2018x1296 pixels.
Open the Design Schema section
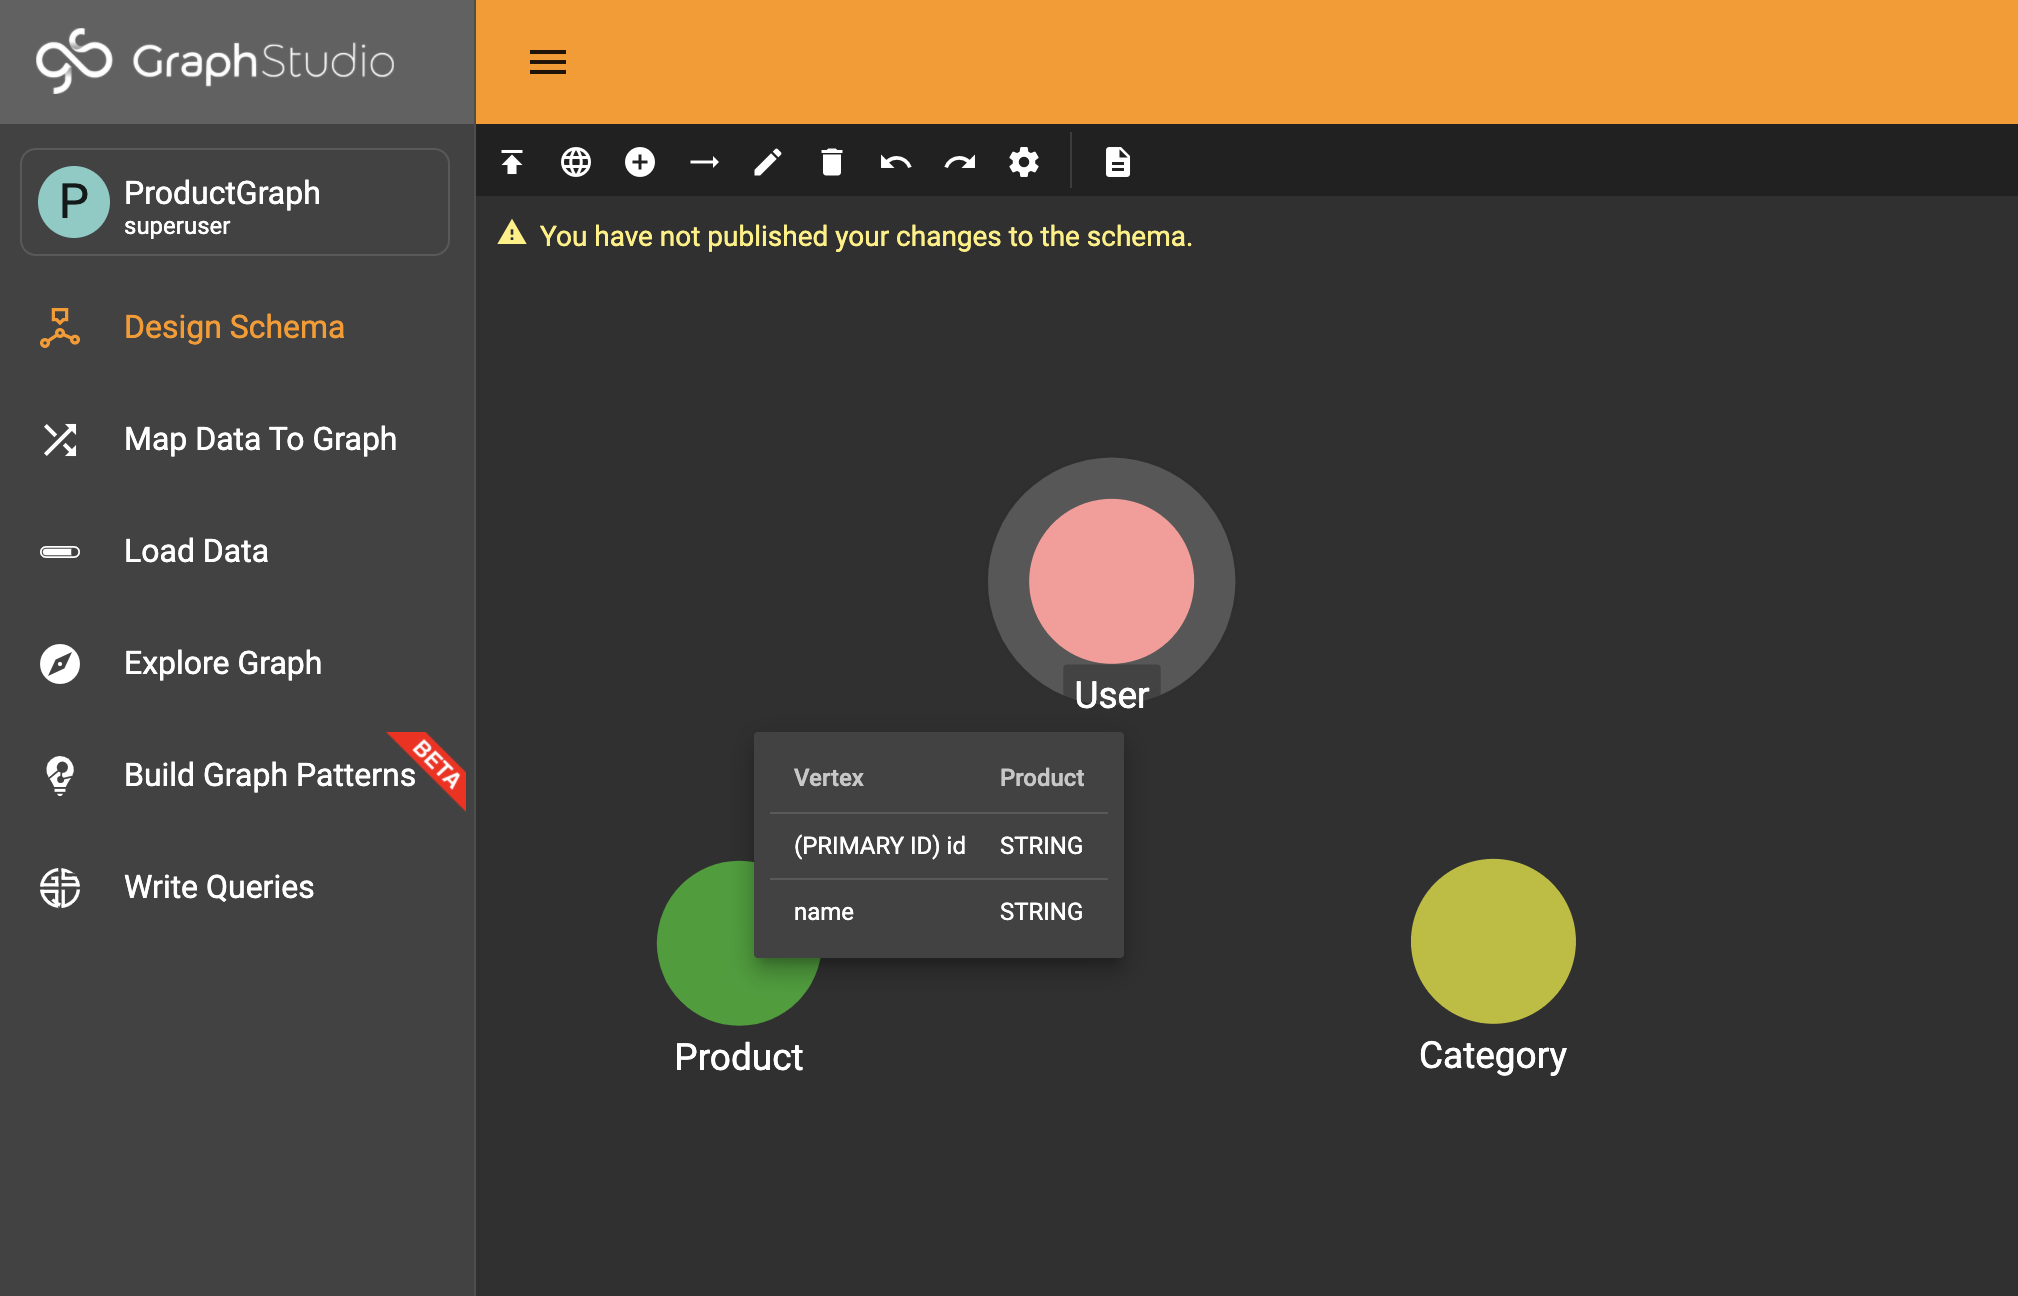pyautogui.click(x=234, y=327)
